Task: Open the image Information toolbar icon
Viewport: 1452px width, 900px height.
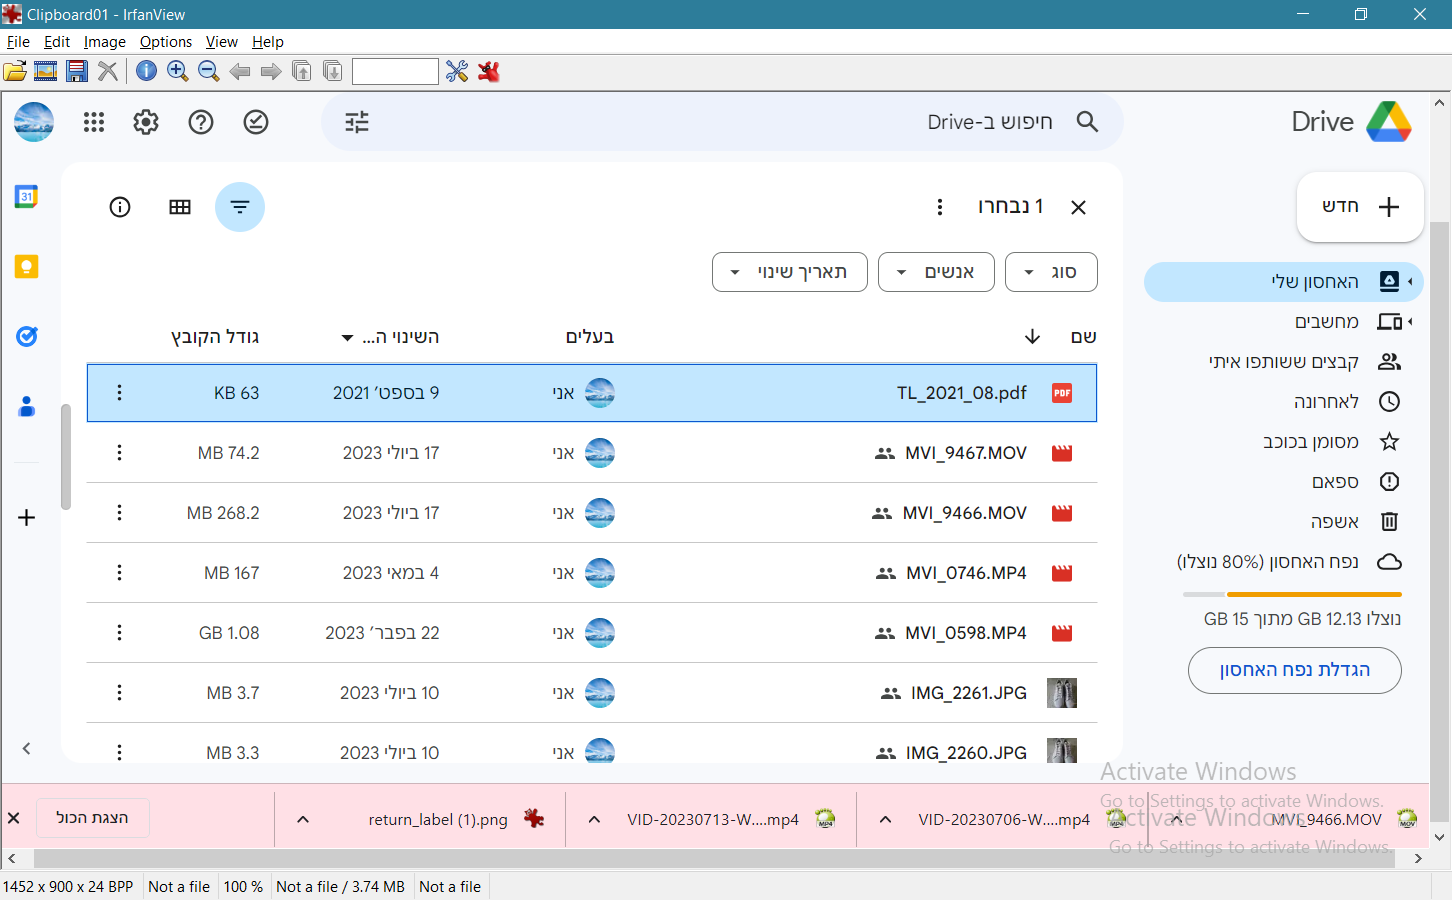Action: [x=146, y=71]
